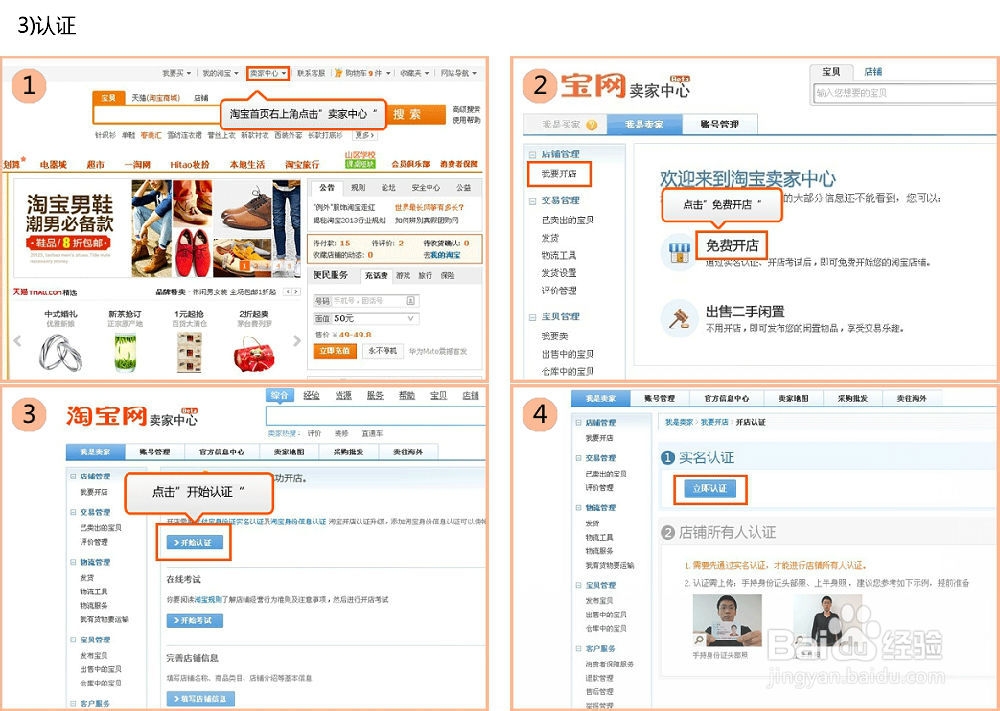1000x711 pixels.
Task: Click 物流工具 in the panel 3 sidebar
Action: (94, 592)
